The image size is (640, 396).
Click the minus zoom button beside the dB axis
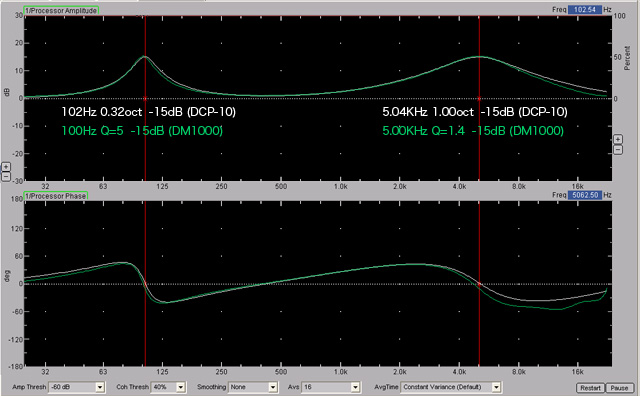6,176
